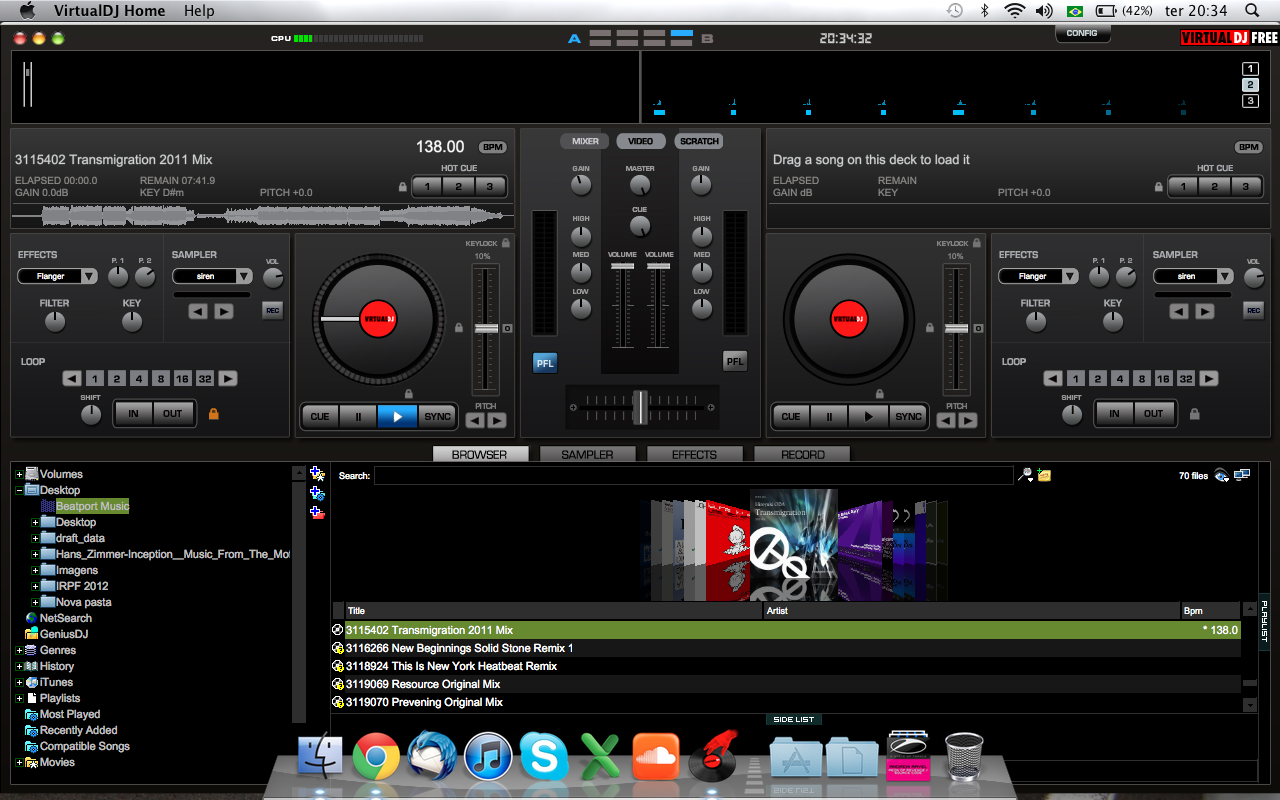Center the crossfader slider
1280x800 pixels.
tap(640, 407)
